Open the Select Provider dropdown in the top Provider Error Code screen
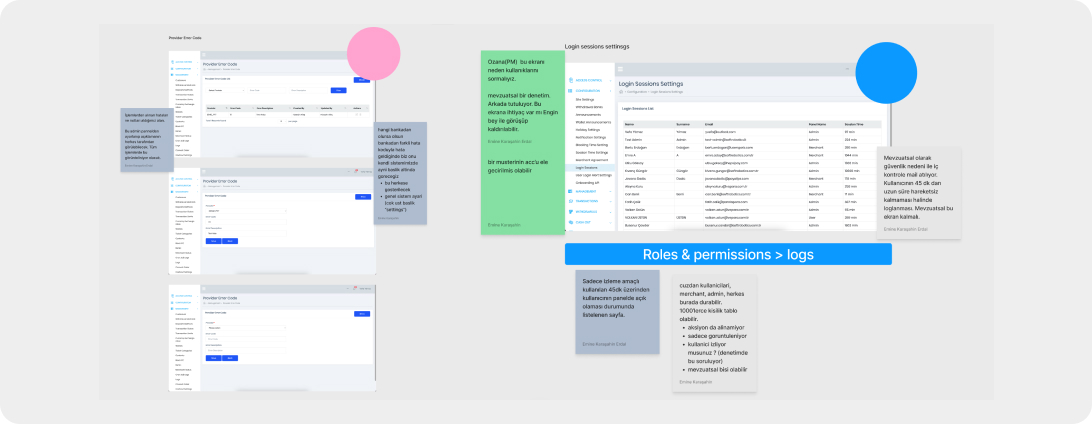This screenshot has height=424, width=1092. (x=226, y=90)
